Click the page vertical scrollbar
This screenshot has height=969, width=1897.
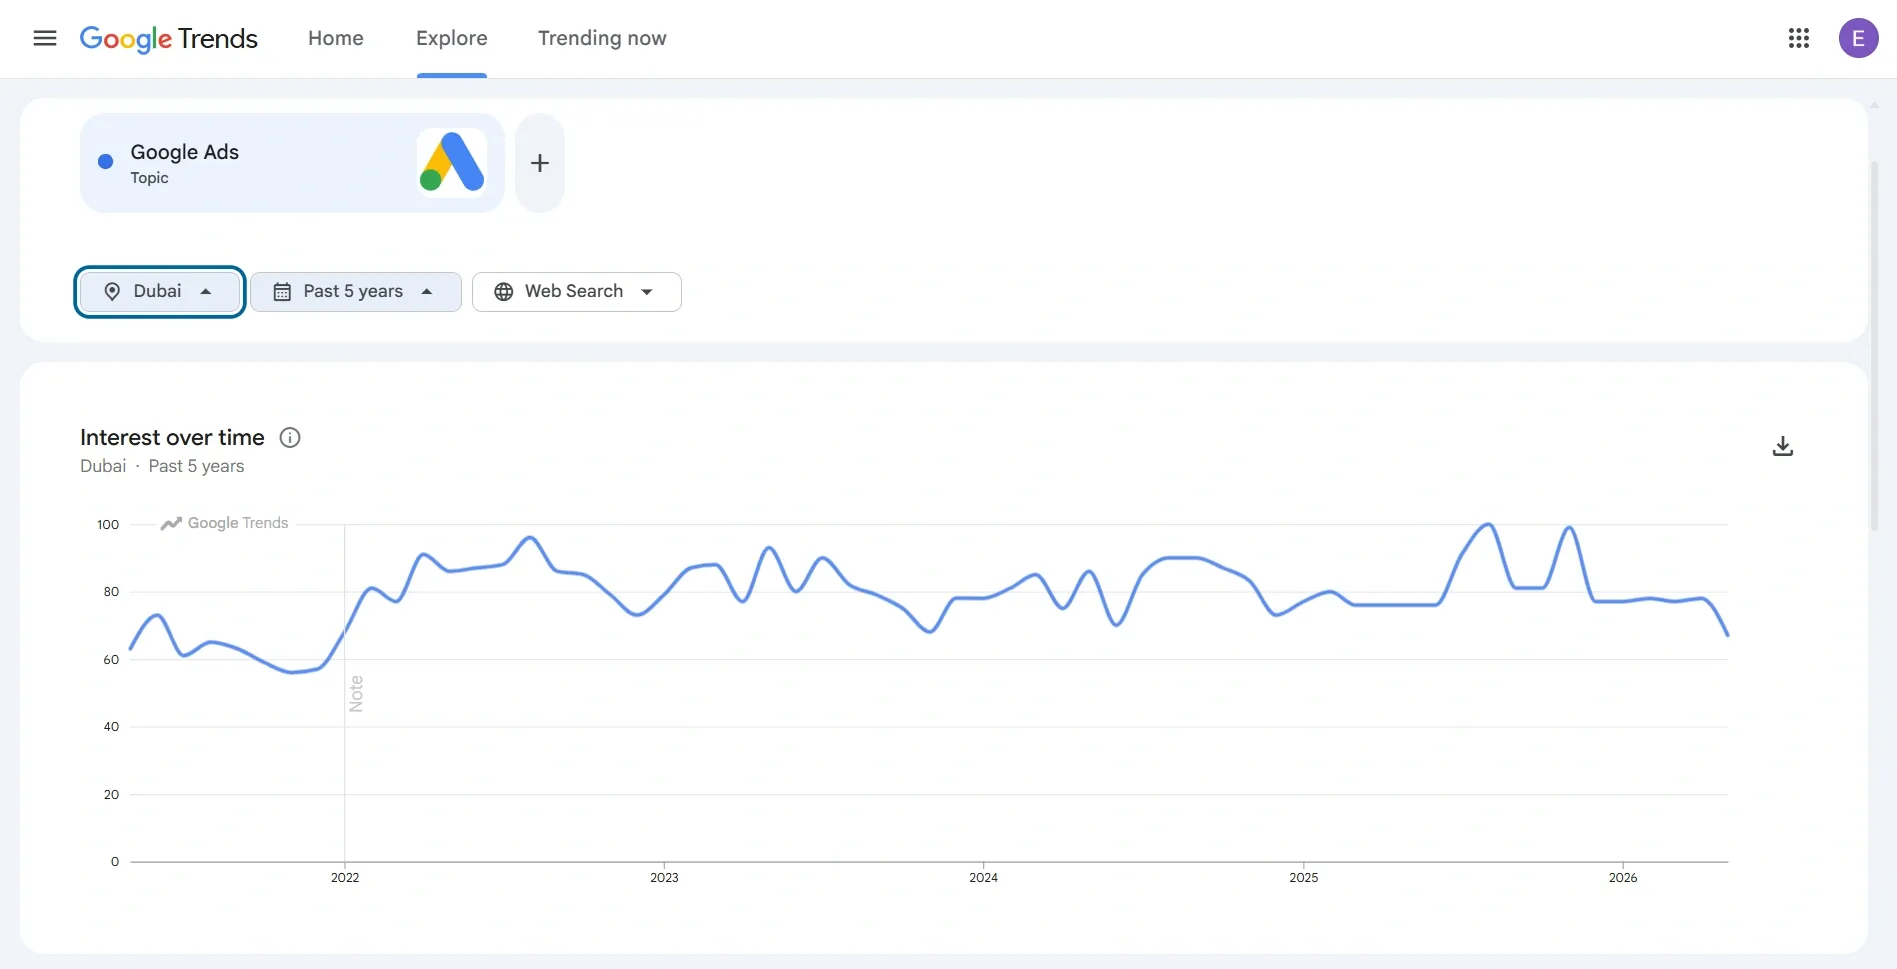pyautogui.click(x=1874, y=345)
